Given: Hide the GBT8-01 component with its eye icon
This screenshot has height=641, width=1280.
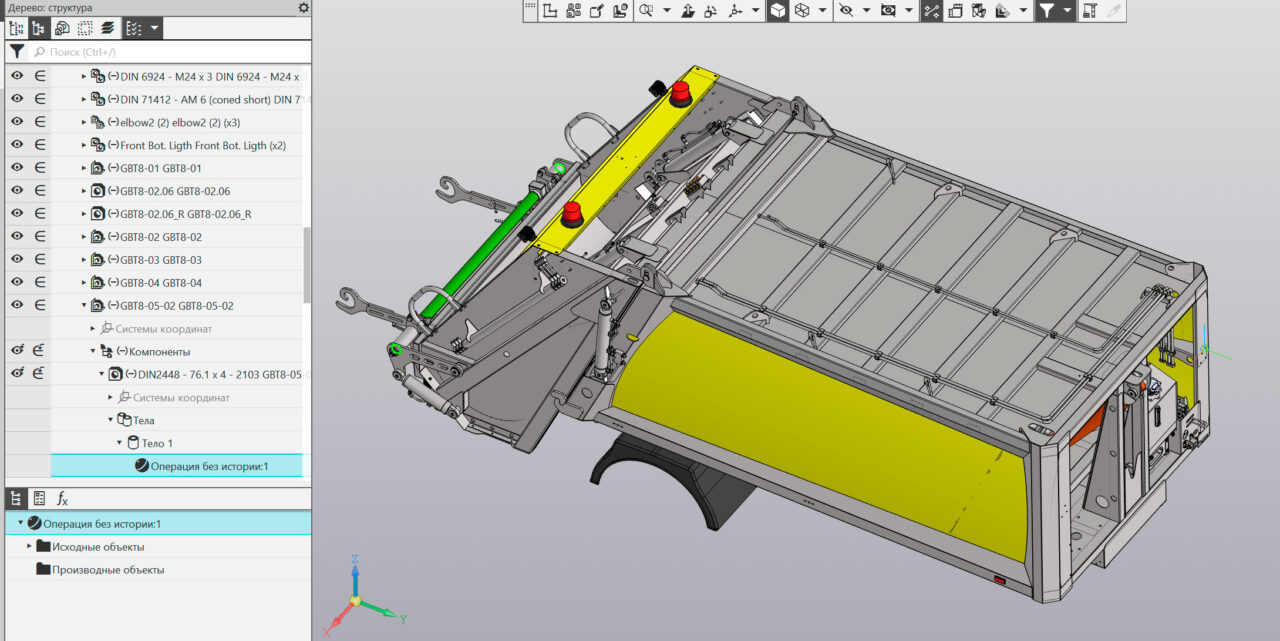Looking at the screenshot, I should pyautogui.click(x=17, y=168).
